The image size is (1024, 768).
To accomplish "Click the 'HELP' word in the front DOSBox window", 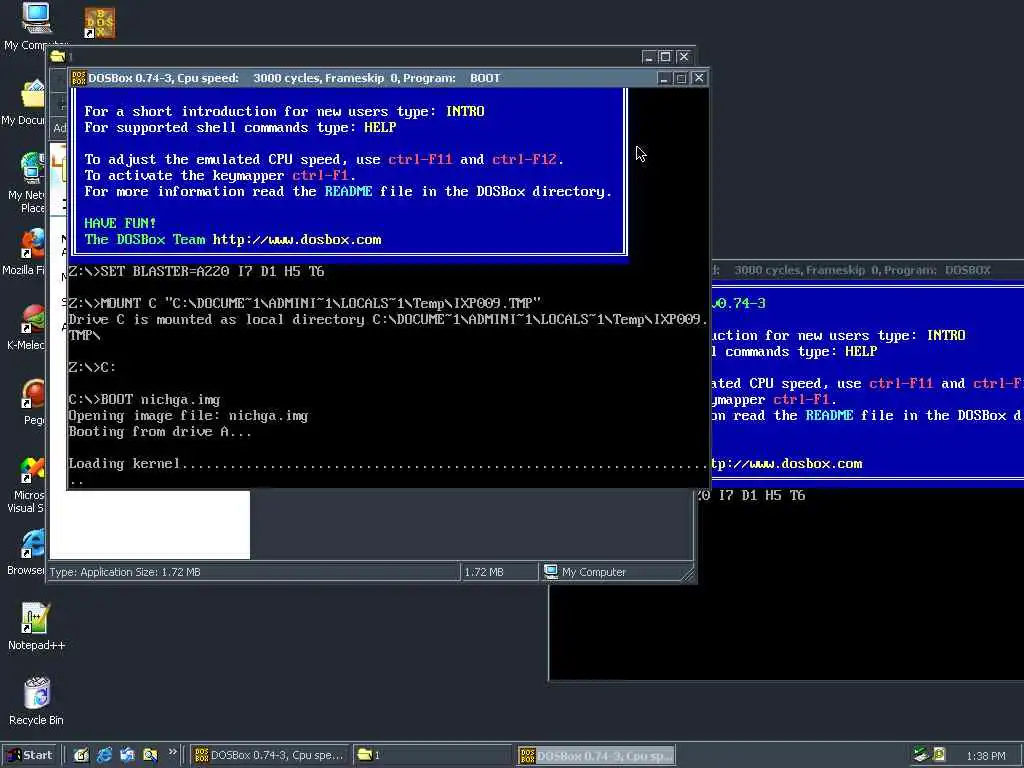I will pos(380,127).
